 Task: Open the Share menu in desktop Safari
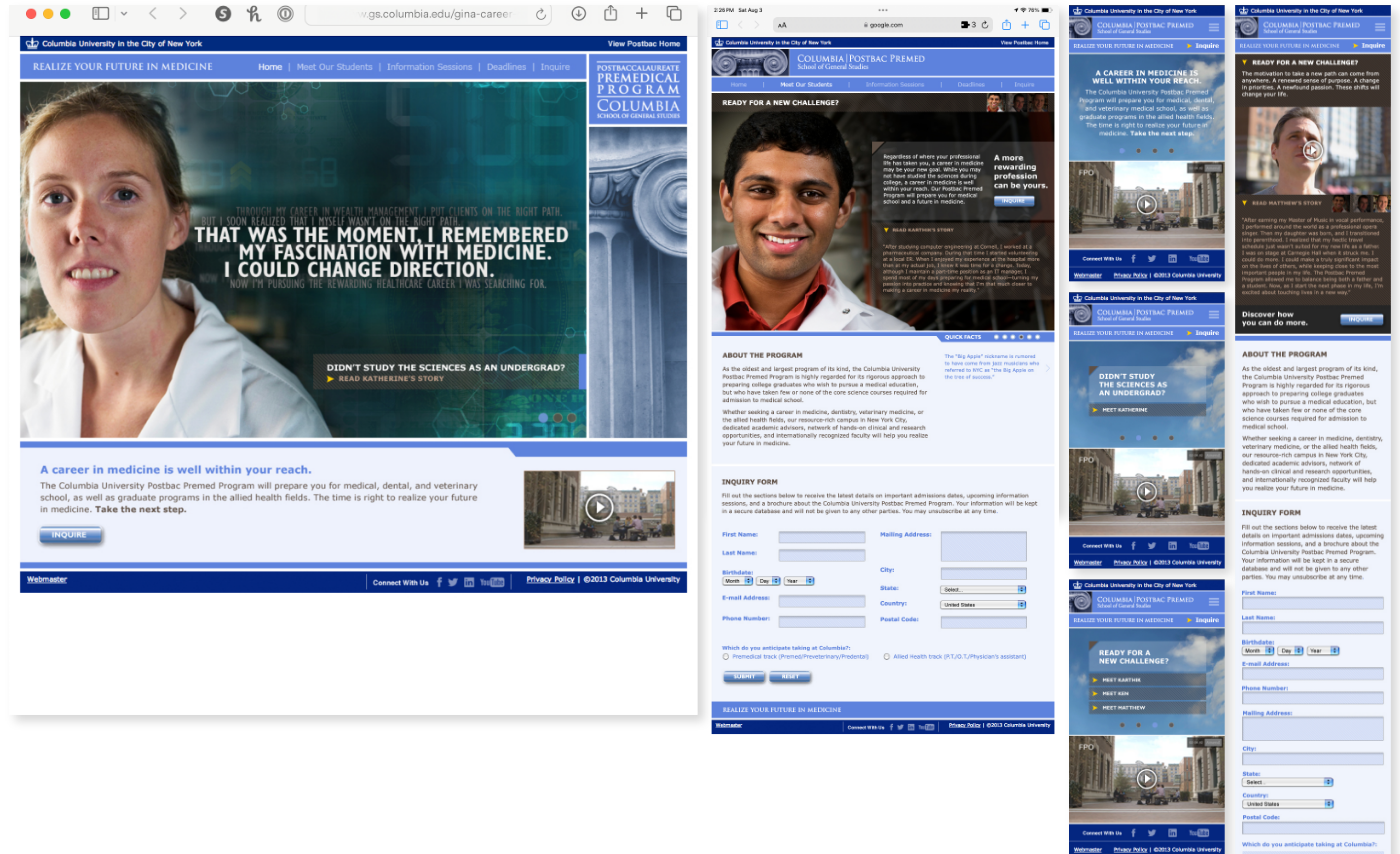(610, 13)
